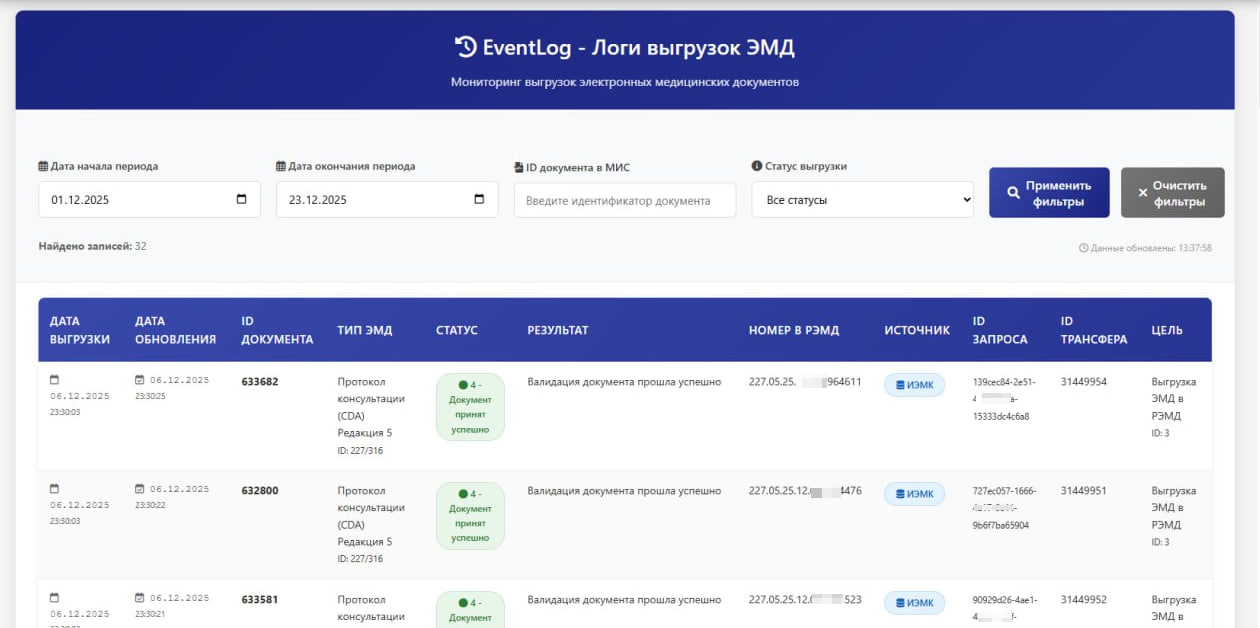Click document ID 633682 in table
This screenshot has width=1260, height=628.
point(260,382)
